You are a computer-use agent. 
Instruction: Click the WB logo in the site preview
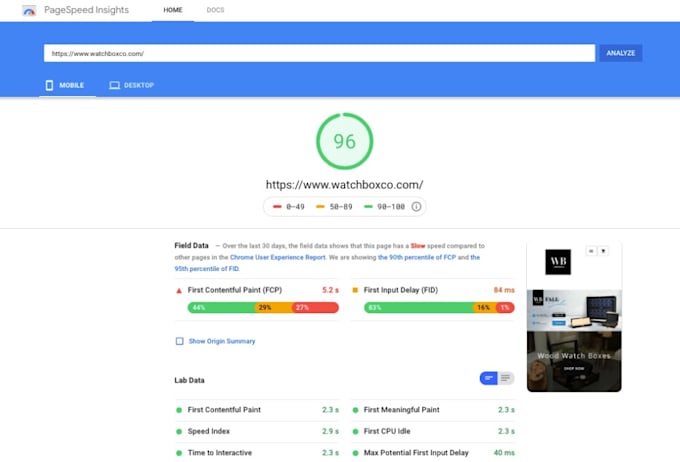click(x=558, y=262)
